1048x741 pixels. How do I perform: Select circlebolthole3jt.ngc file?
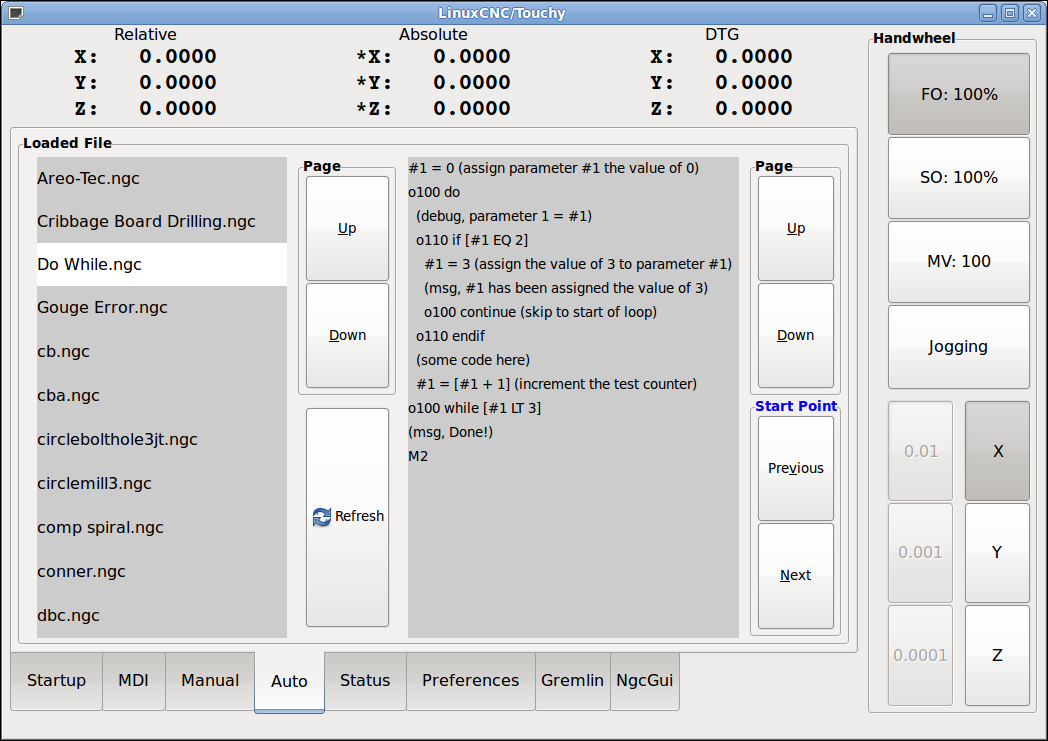click(x=162, y=440)
